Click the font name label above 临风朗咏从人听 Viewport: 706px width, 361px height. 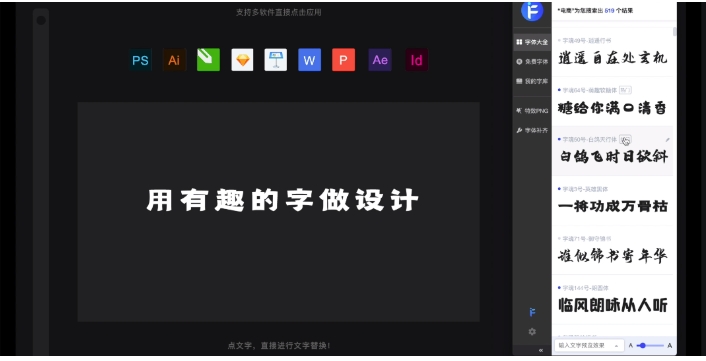[585, 288]
